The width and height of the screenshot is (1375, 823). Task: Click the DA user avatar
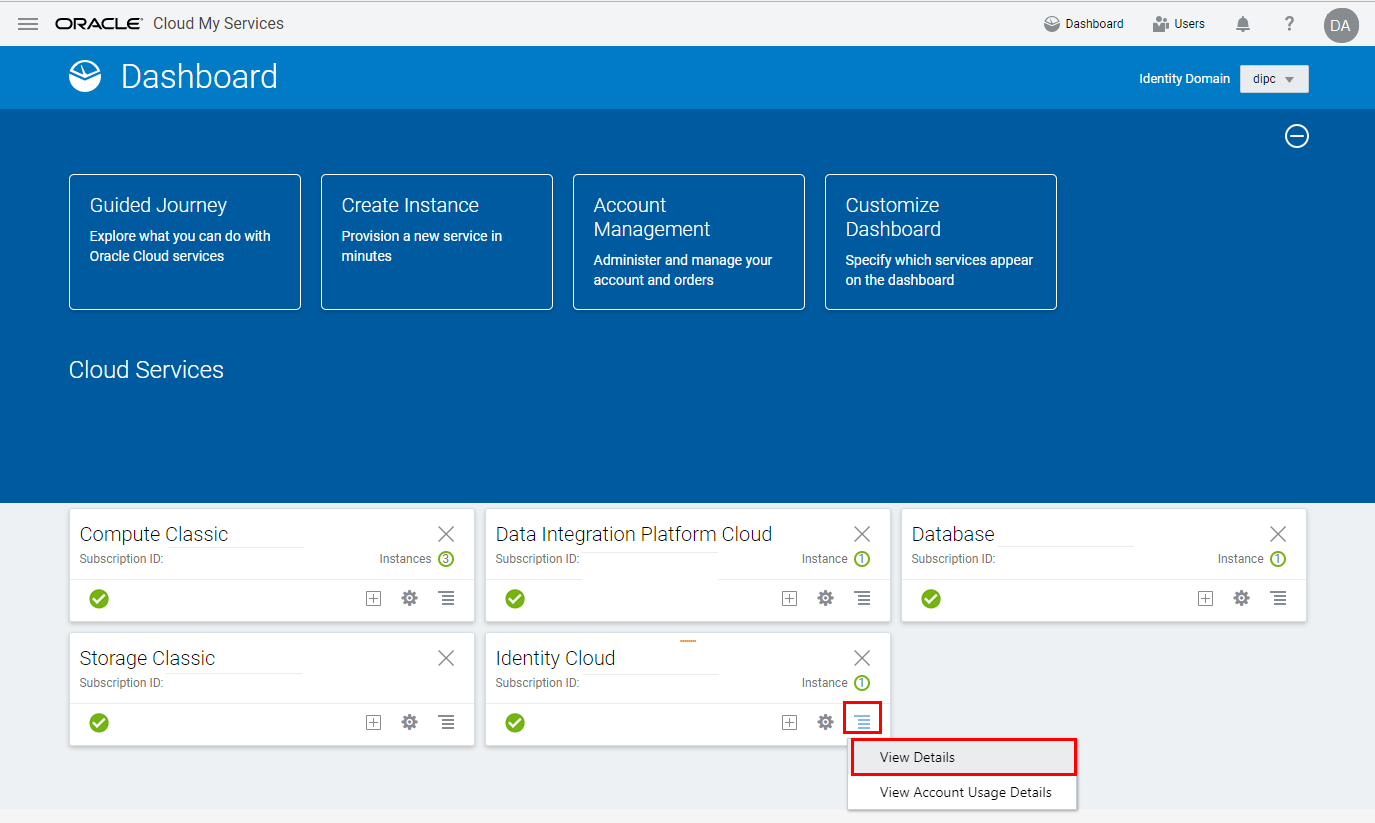point(1341,25)
